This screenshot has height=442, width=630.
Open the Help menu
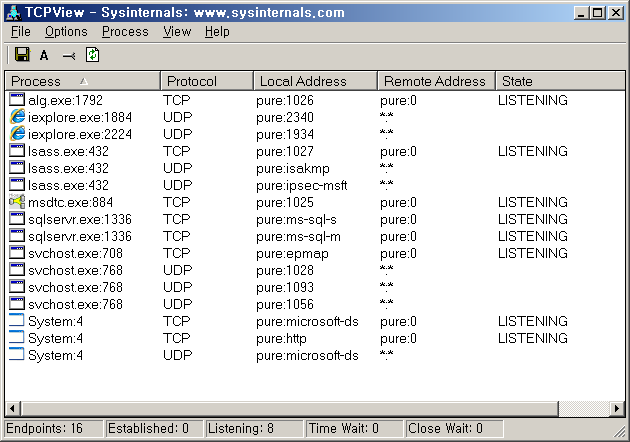[217, 32]
